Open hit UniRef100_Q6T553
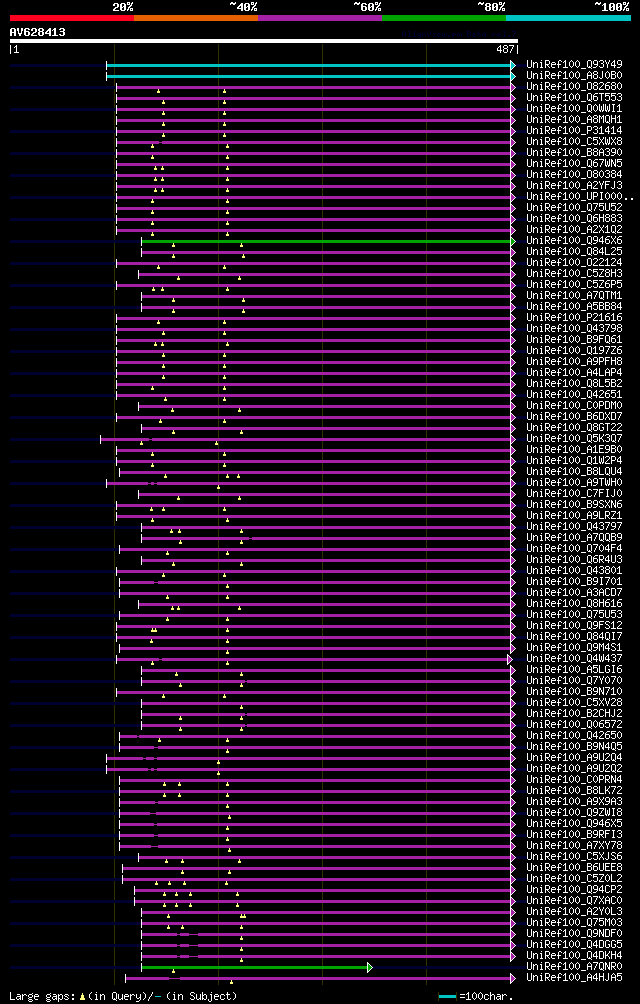Image resolution: width=640 pixels, height=1004 pixels. tap(574, 97)
